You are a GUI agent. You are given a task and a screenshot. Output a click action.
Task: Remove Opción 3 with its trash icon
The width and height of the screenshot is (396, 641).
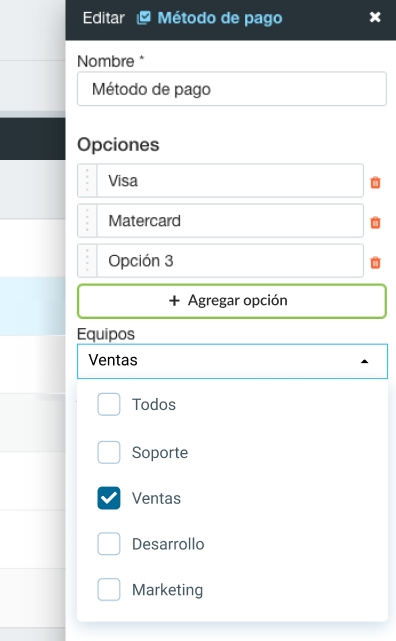pos(375,262)
